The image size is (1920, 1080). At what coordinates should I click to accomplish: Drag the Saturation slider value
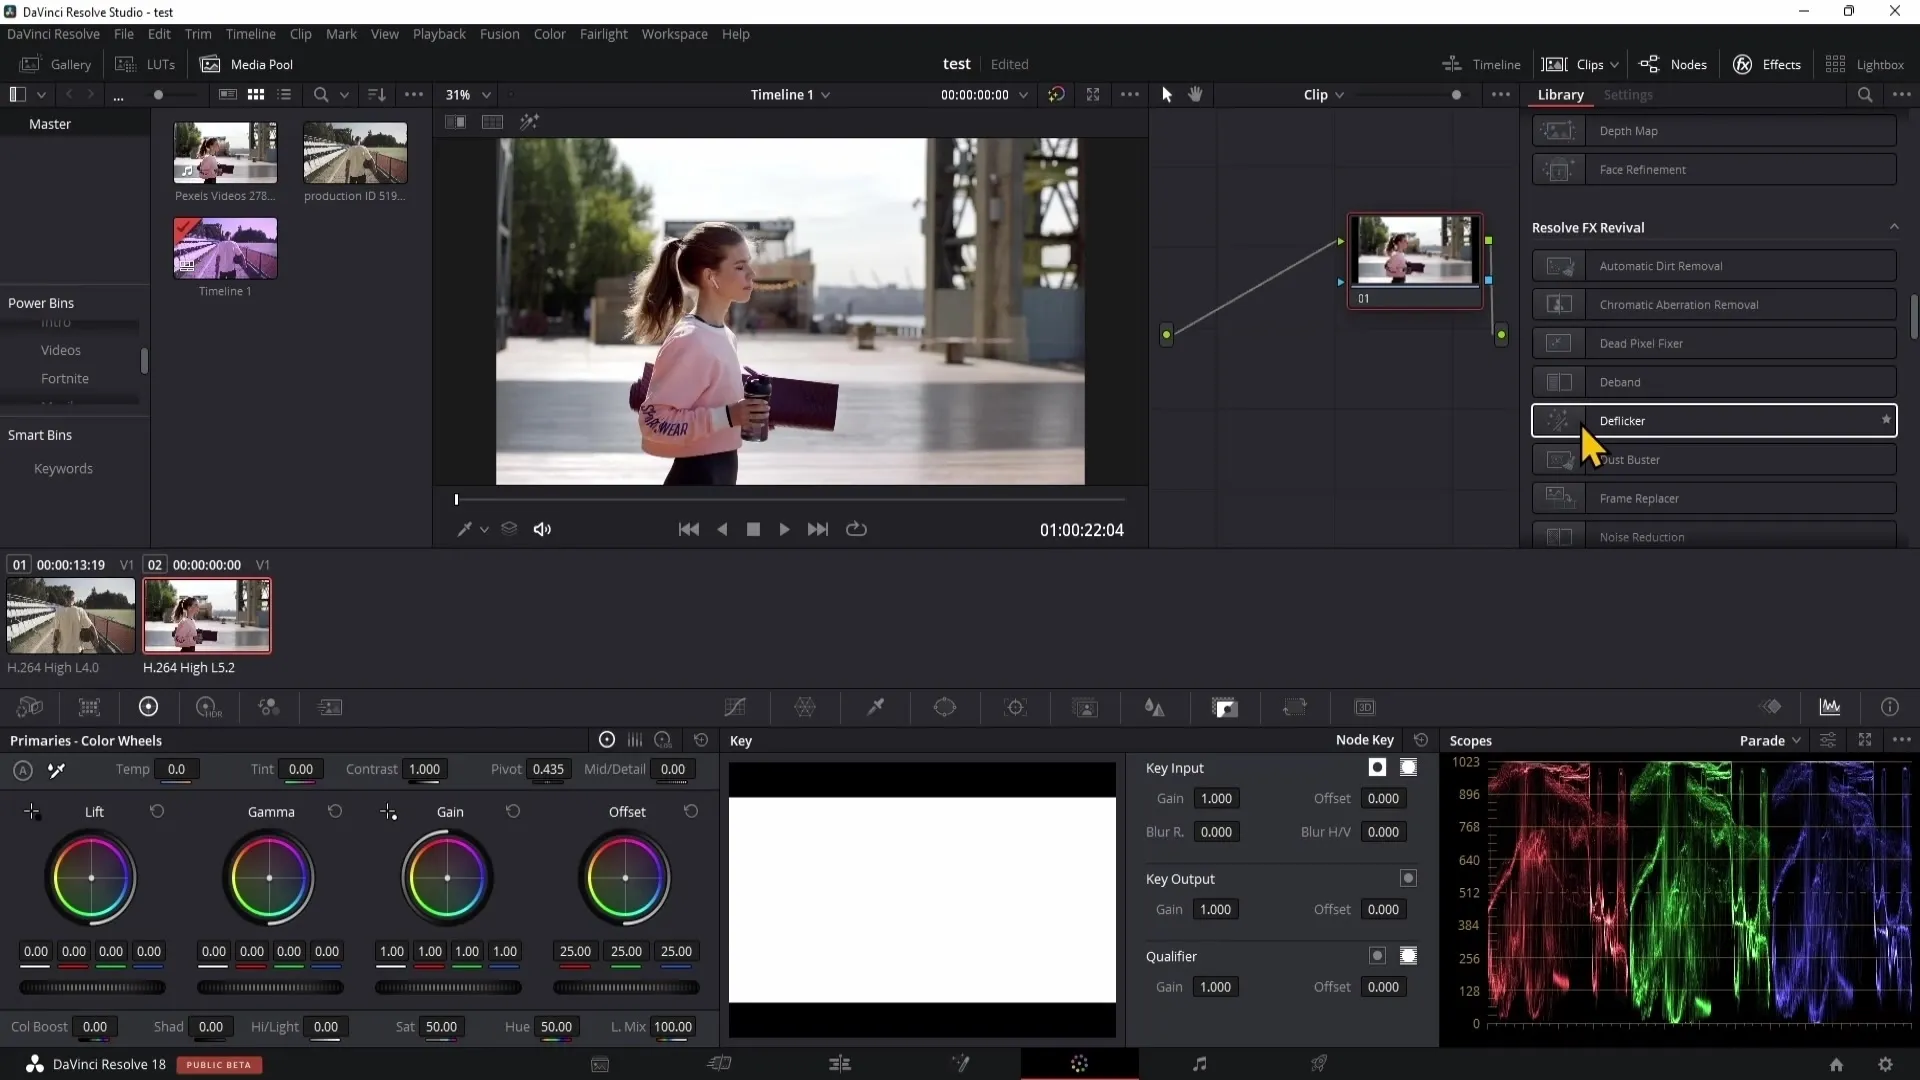tap(442, 1027)
